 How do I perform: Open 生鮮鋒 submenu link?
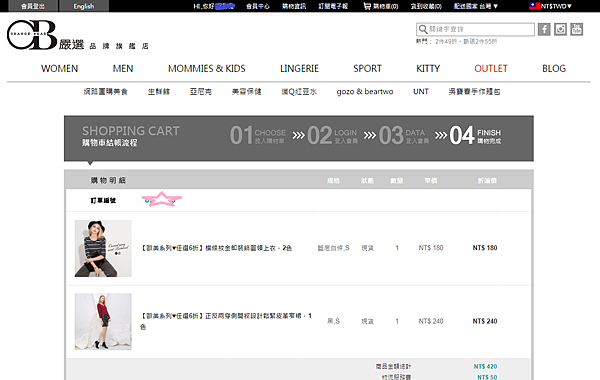159,91
